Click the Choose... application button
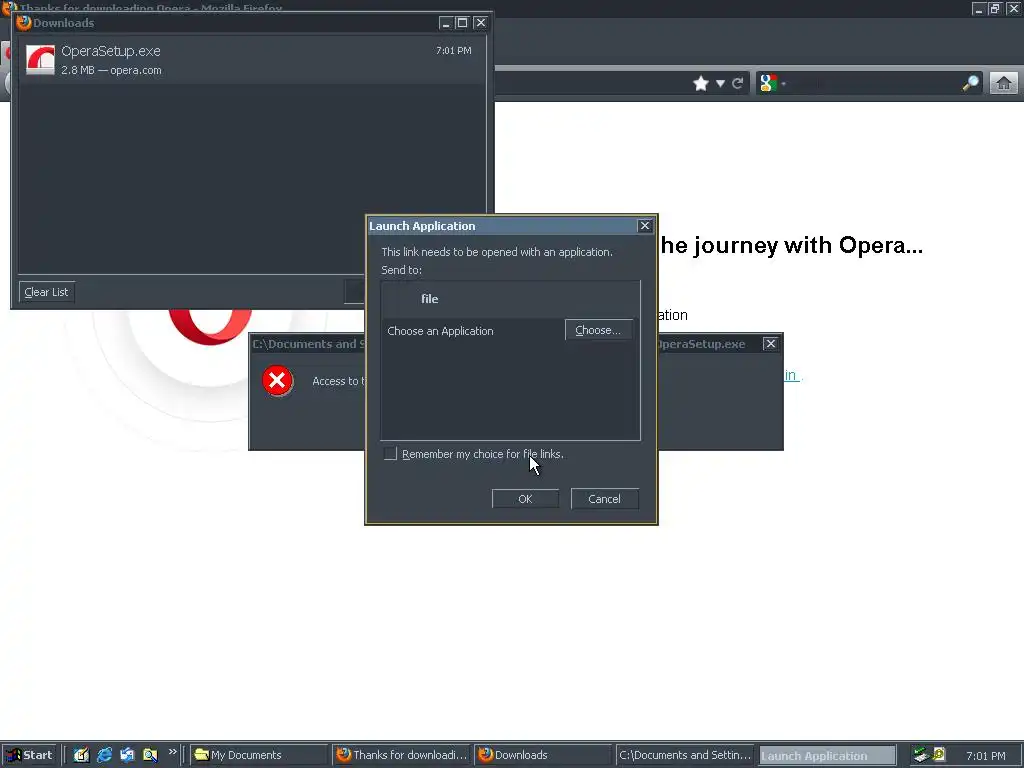This screenshot has height=768, width=1024. pos(598,330)
